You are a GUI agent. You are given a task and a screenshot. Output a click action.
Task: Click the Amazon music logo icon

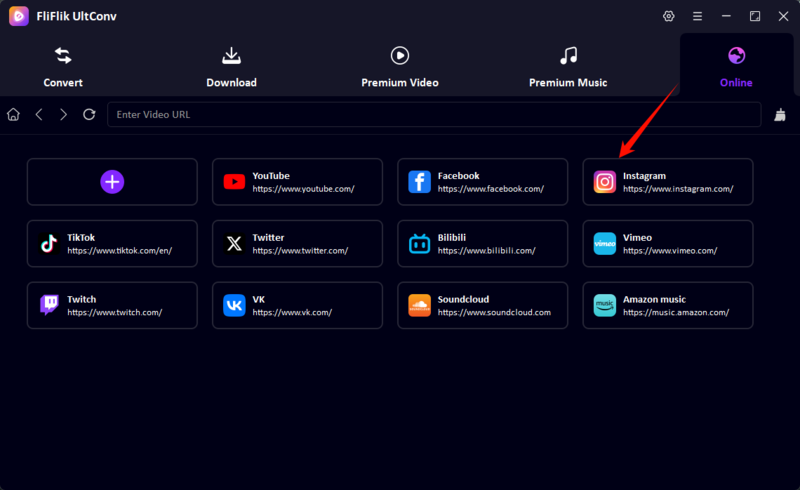(605, 305)
